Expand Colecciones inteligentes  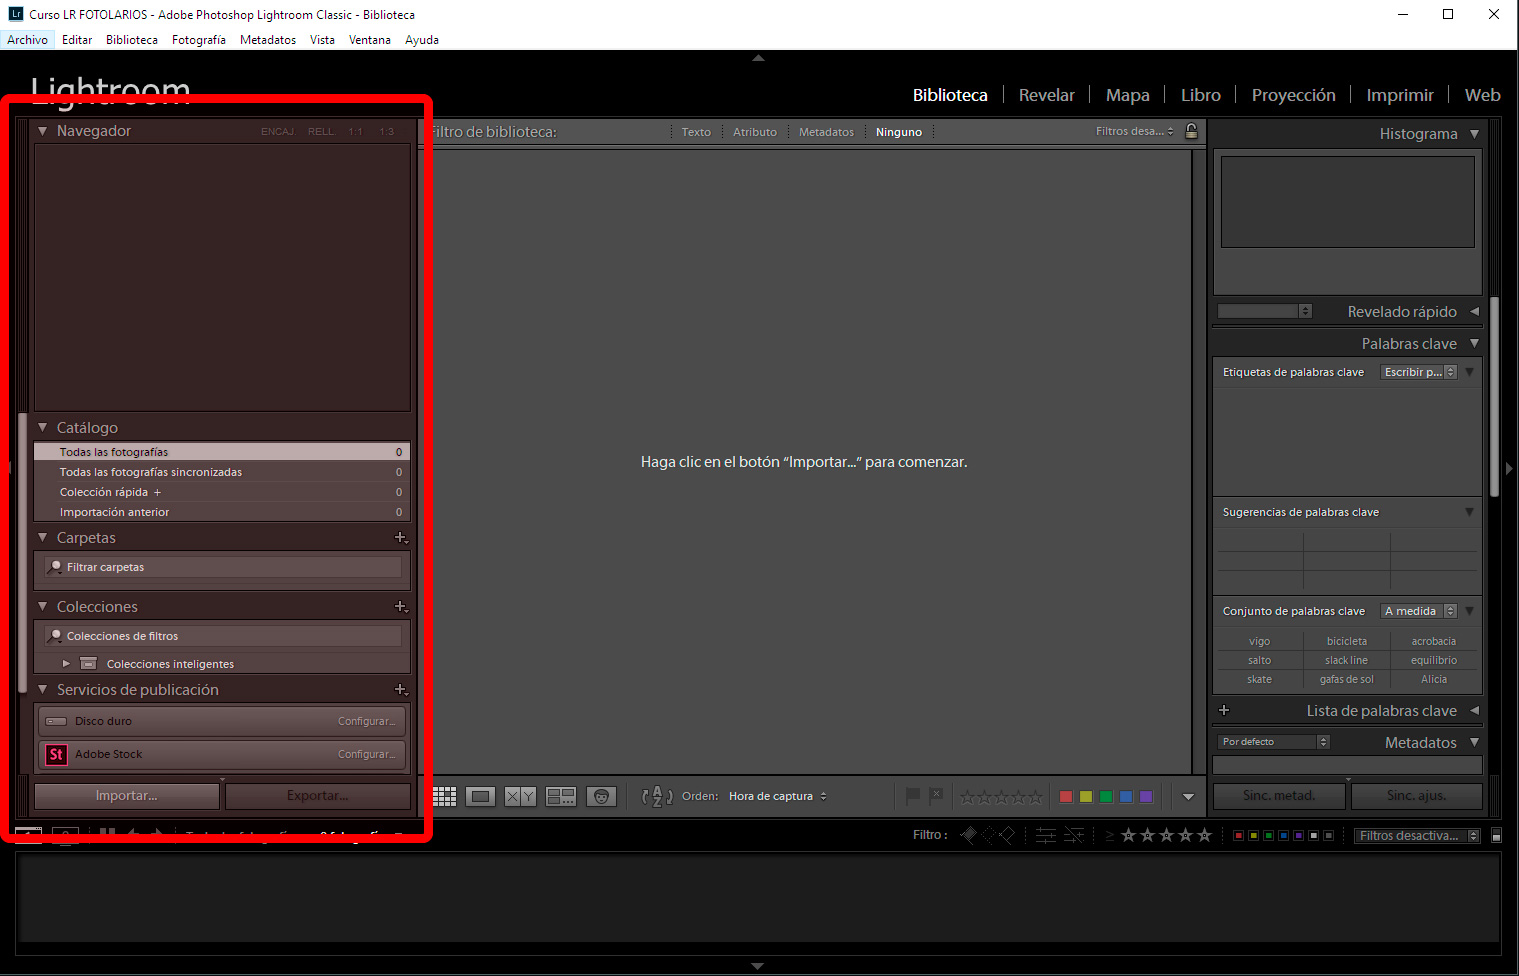[66, 663]
